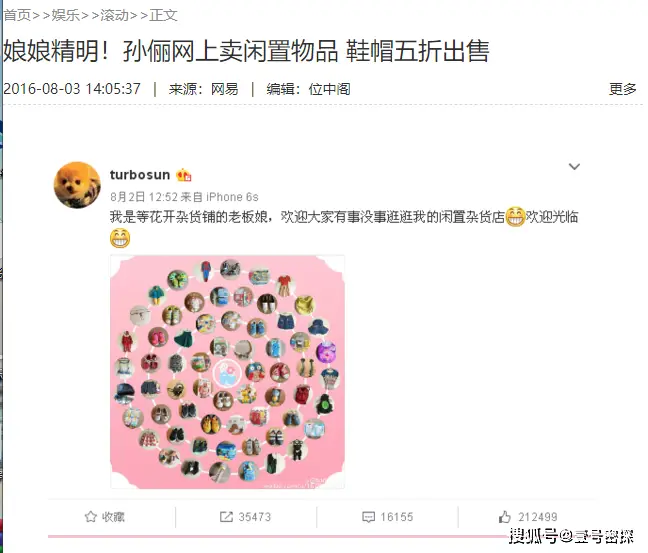Click the thumbs-up like icon
This screenshot has height=553, width=648.
pos(505,517)
